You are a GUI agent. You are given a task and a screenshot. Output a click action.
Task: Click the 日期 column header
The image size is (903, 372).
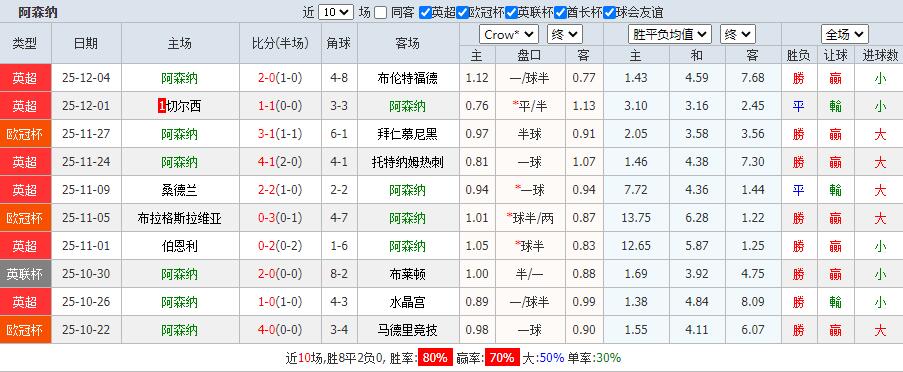coord(86,43)
